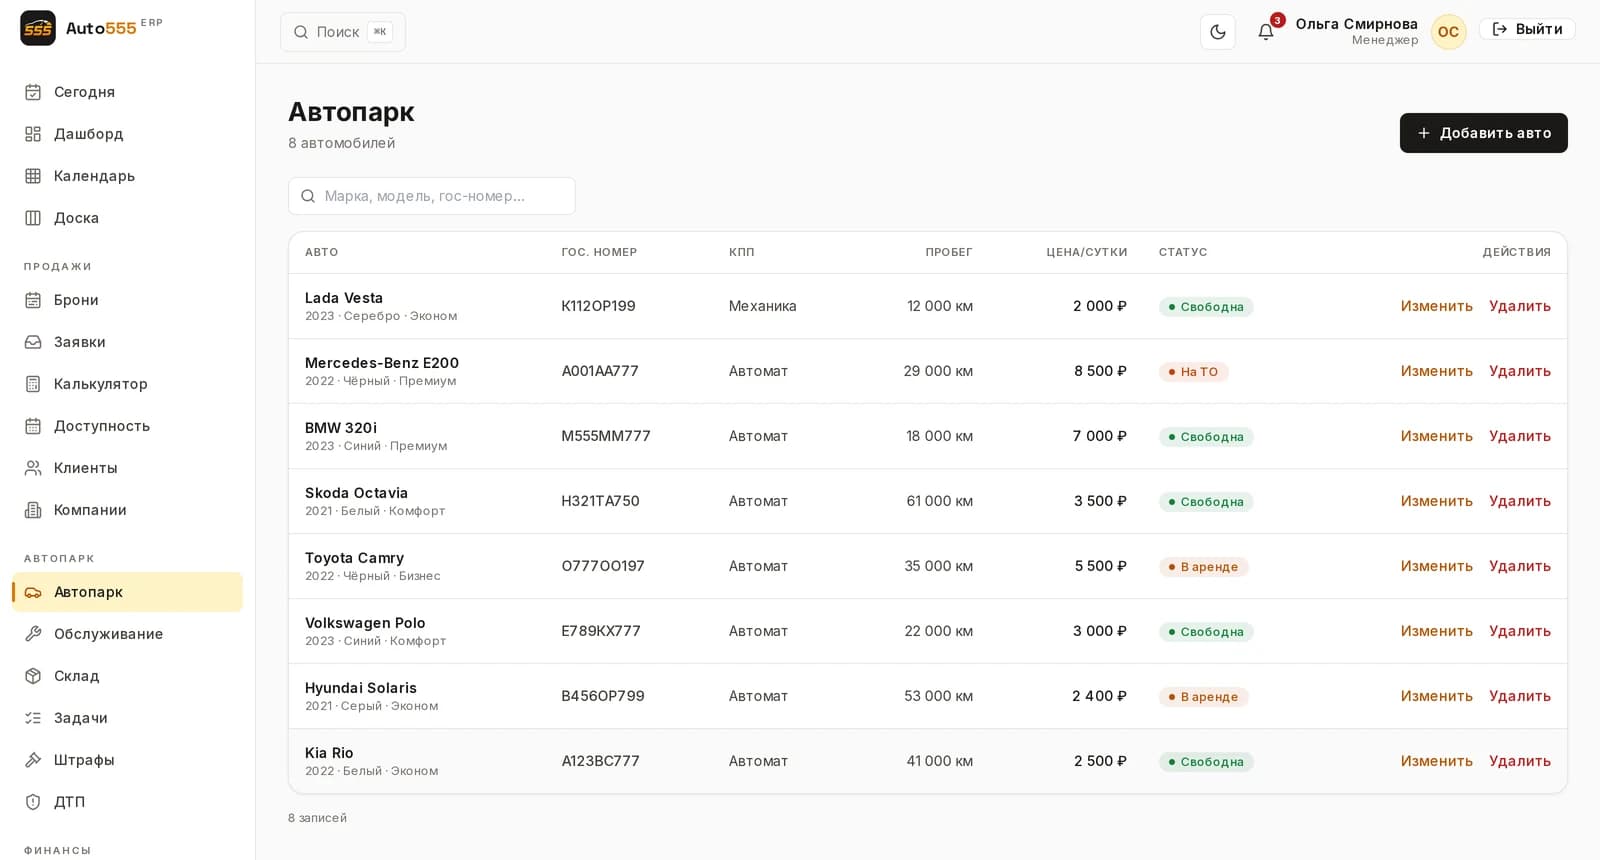Viewport: 1600px width, 860px height.
Task: Log out with the Выйти button
Action: [x=1527, y=29]
